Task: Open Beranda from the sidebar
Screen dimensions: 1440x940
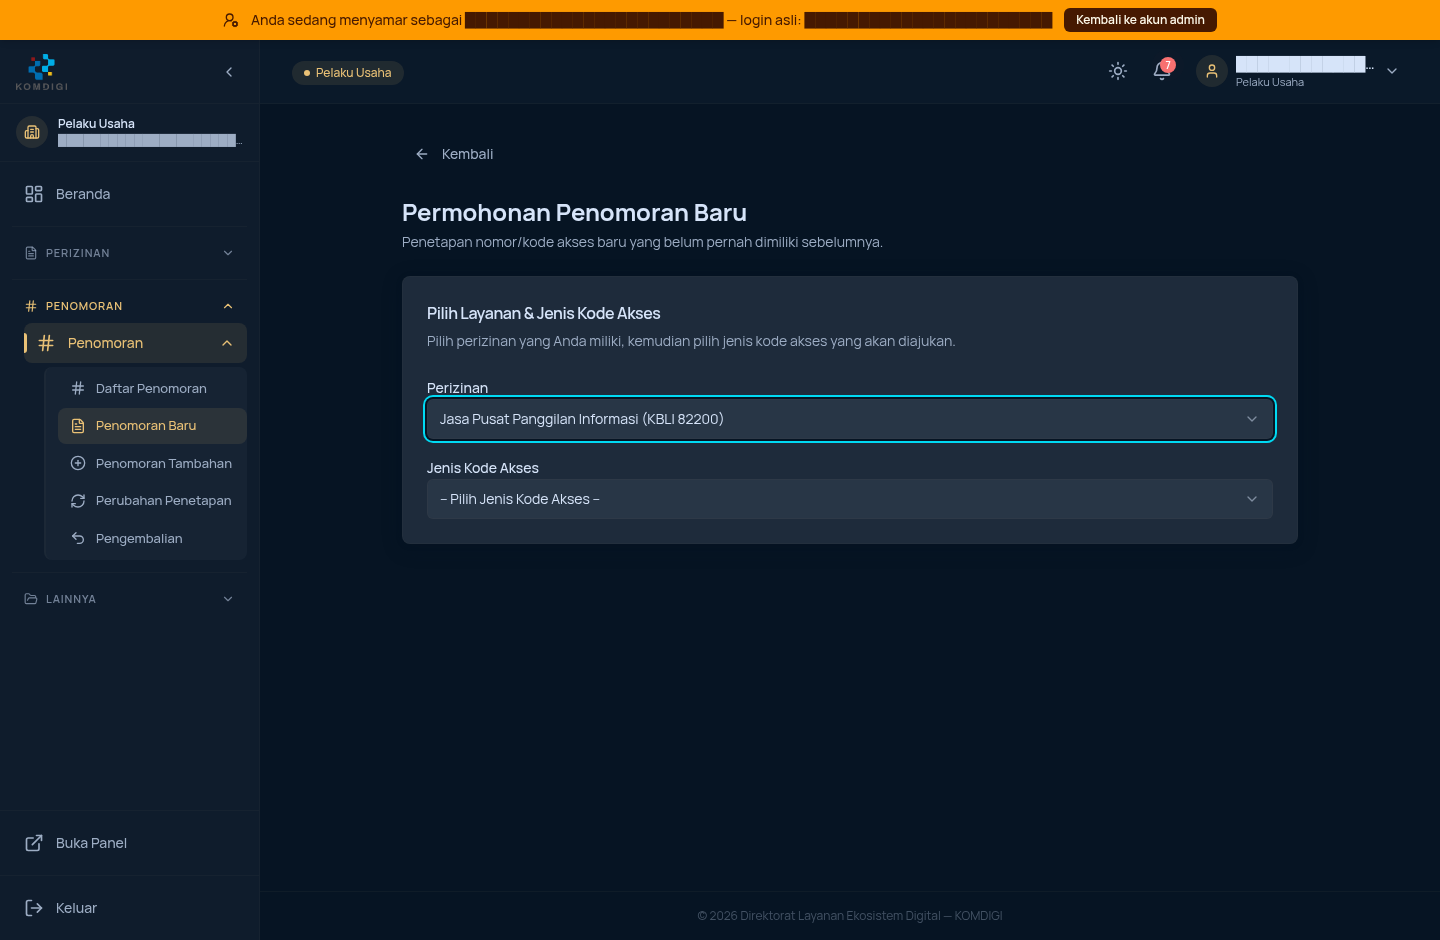Action: click(130, 194)
